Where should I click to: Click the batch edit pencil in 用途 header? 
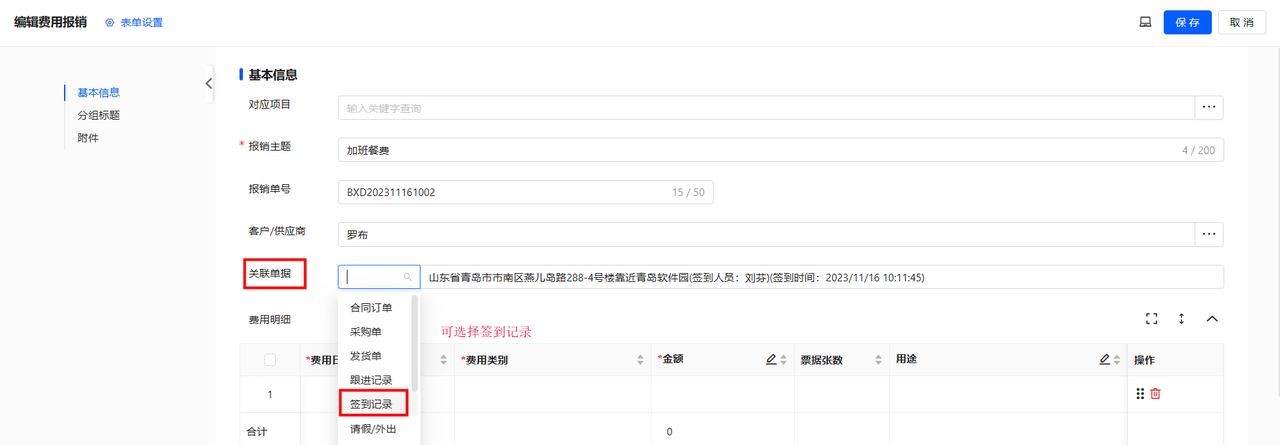pos(1105,359)
